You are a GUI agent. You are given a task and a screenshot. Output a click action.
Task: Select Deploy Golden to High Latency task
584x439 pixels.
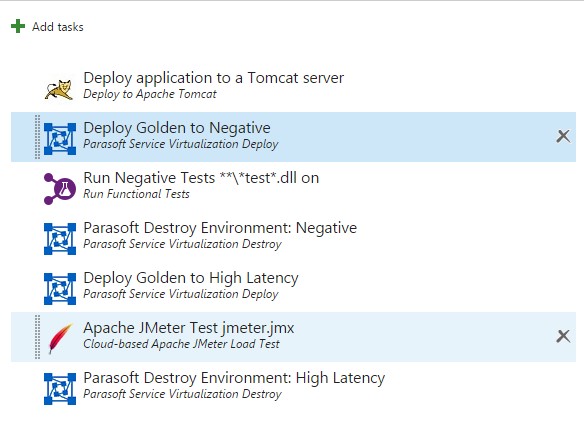click(x=191, y=286)
